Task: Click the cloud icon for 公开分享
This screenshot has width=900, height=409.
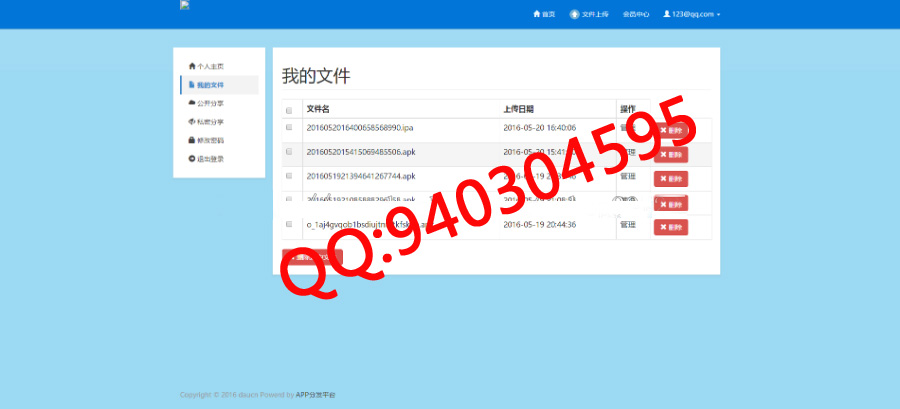Action: pos(192,103)
